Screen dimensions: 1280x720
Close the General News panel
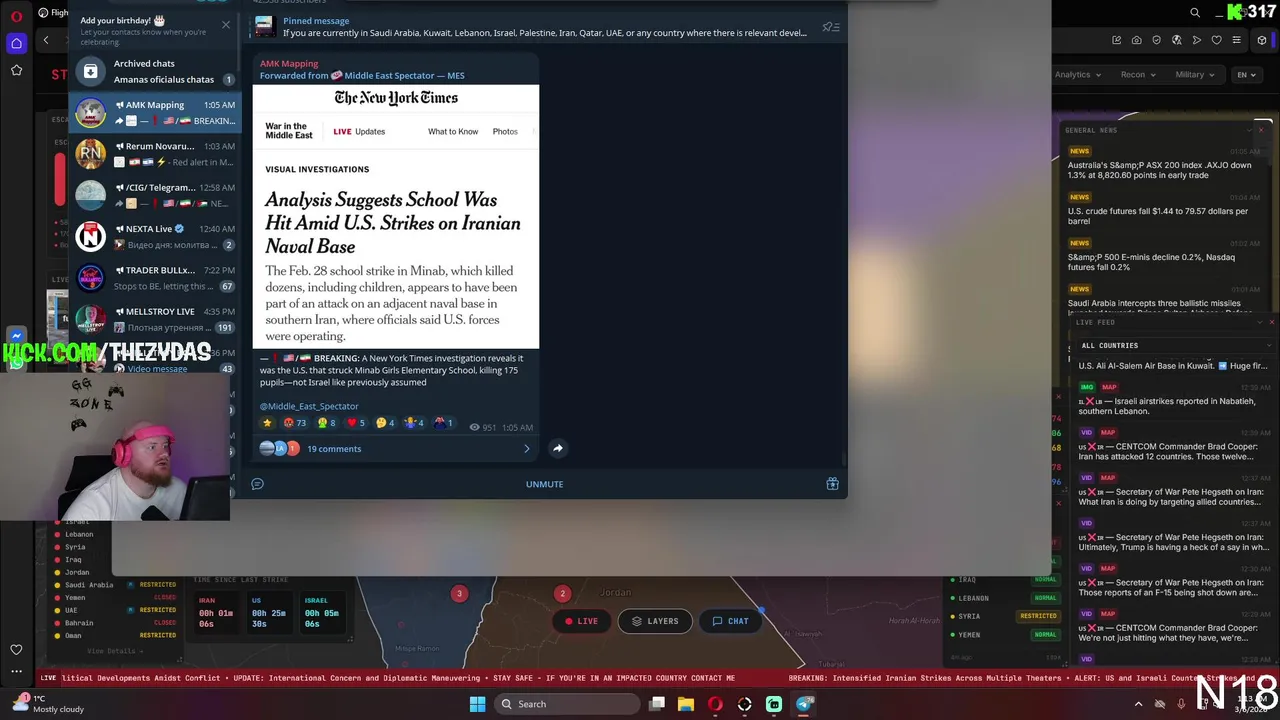pyautogui.click(x=1261, y=130)
